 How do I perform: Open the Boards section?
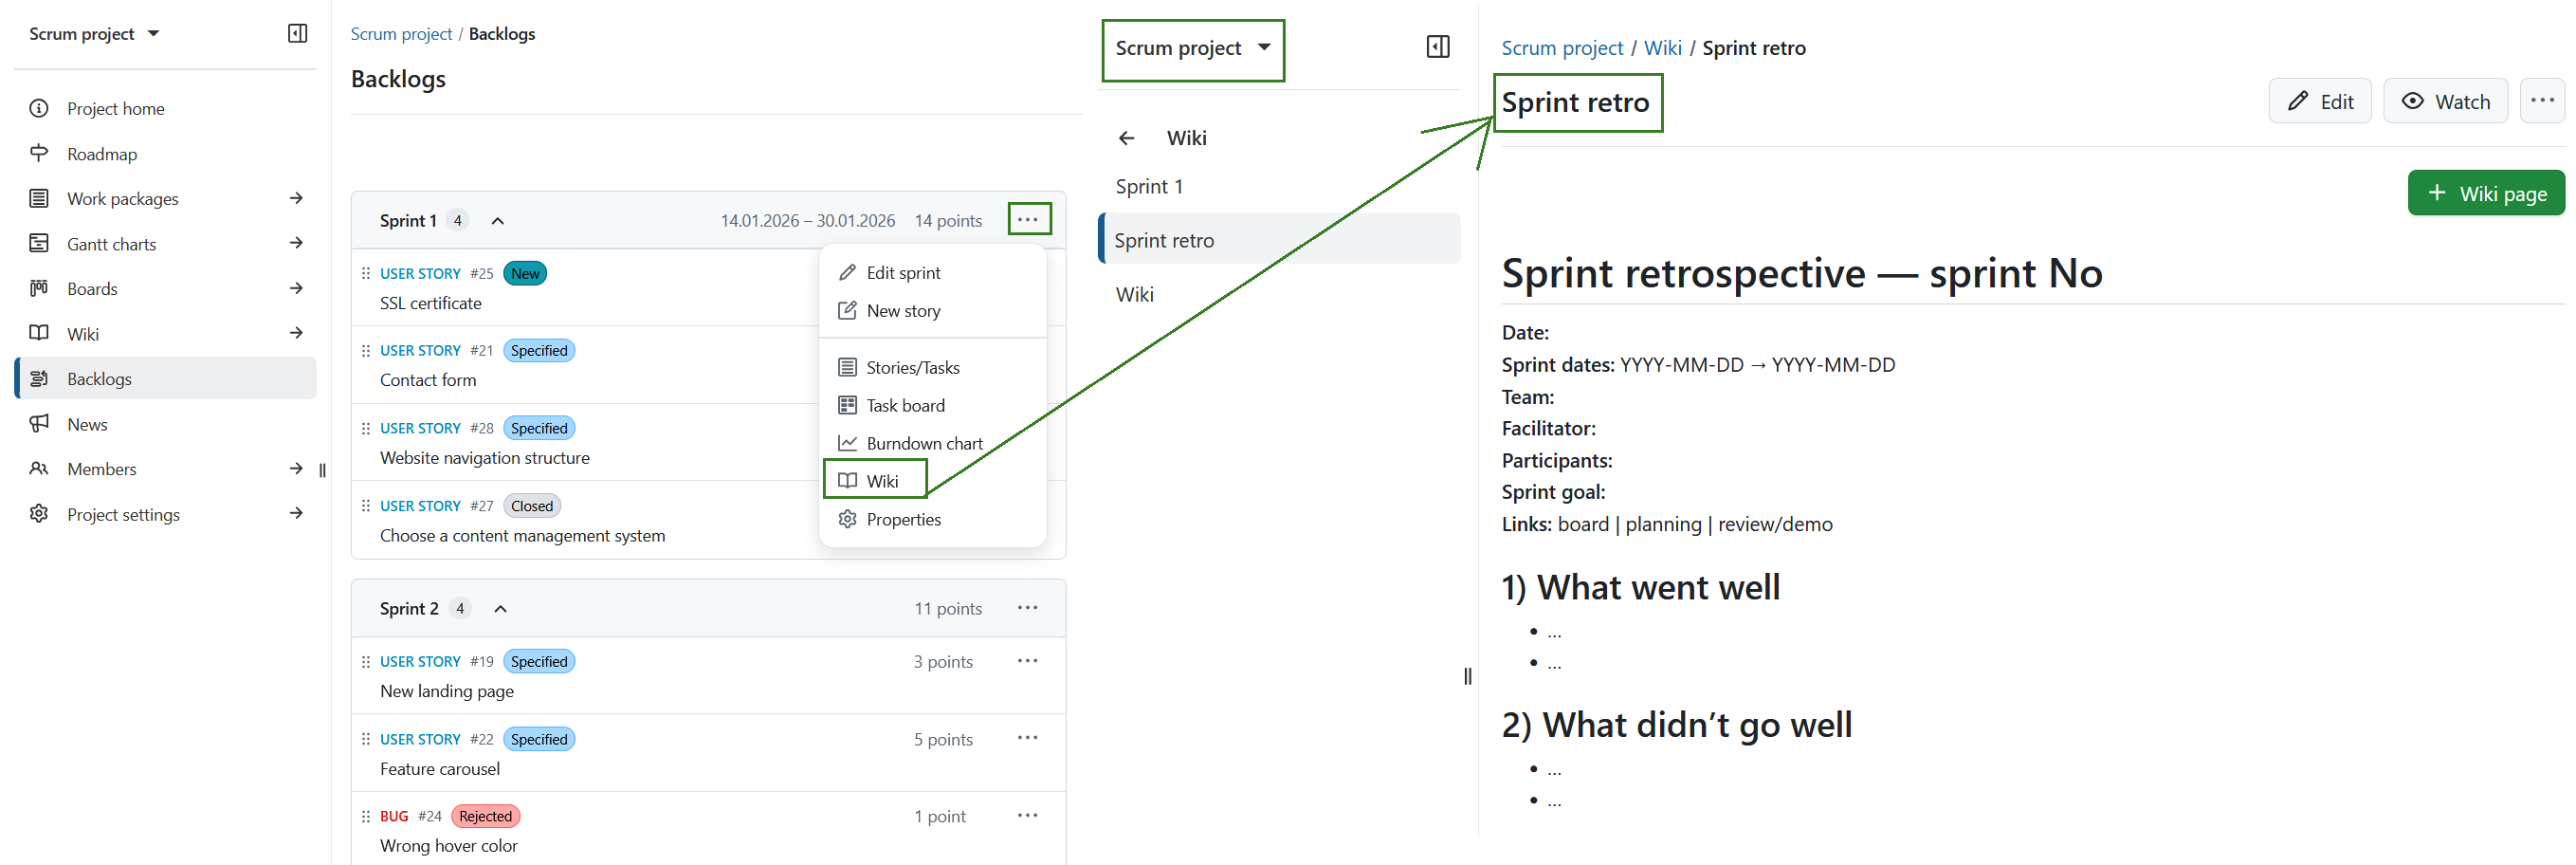coord(93,288)
